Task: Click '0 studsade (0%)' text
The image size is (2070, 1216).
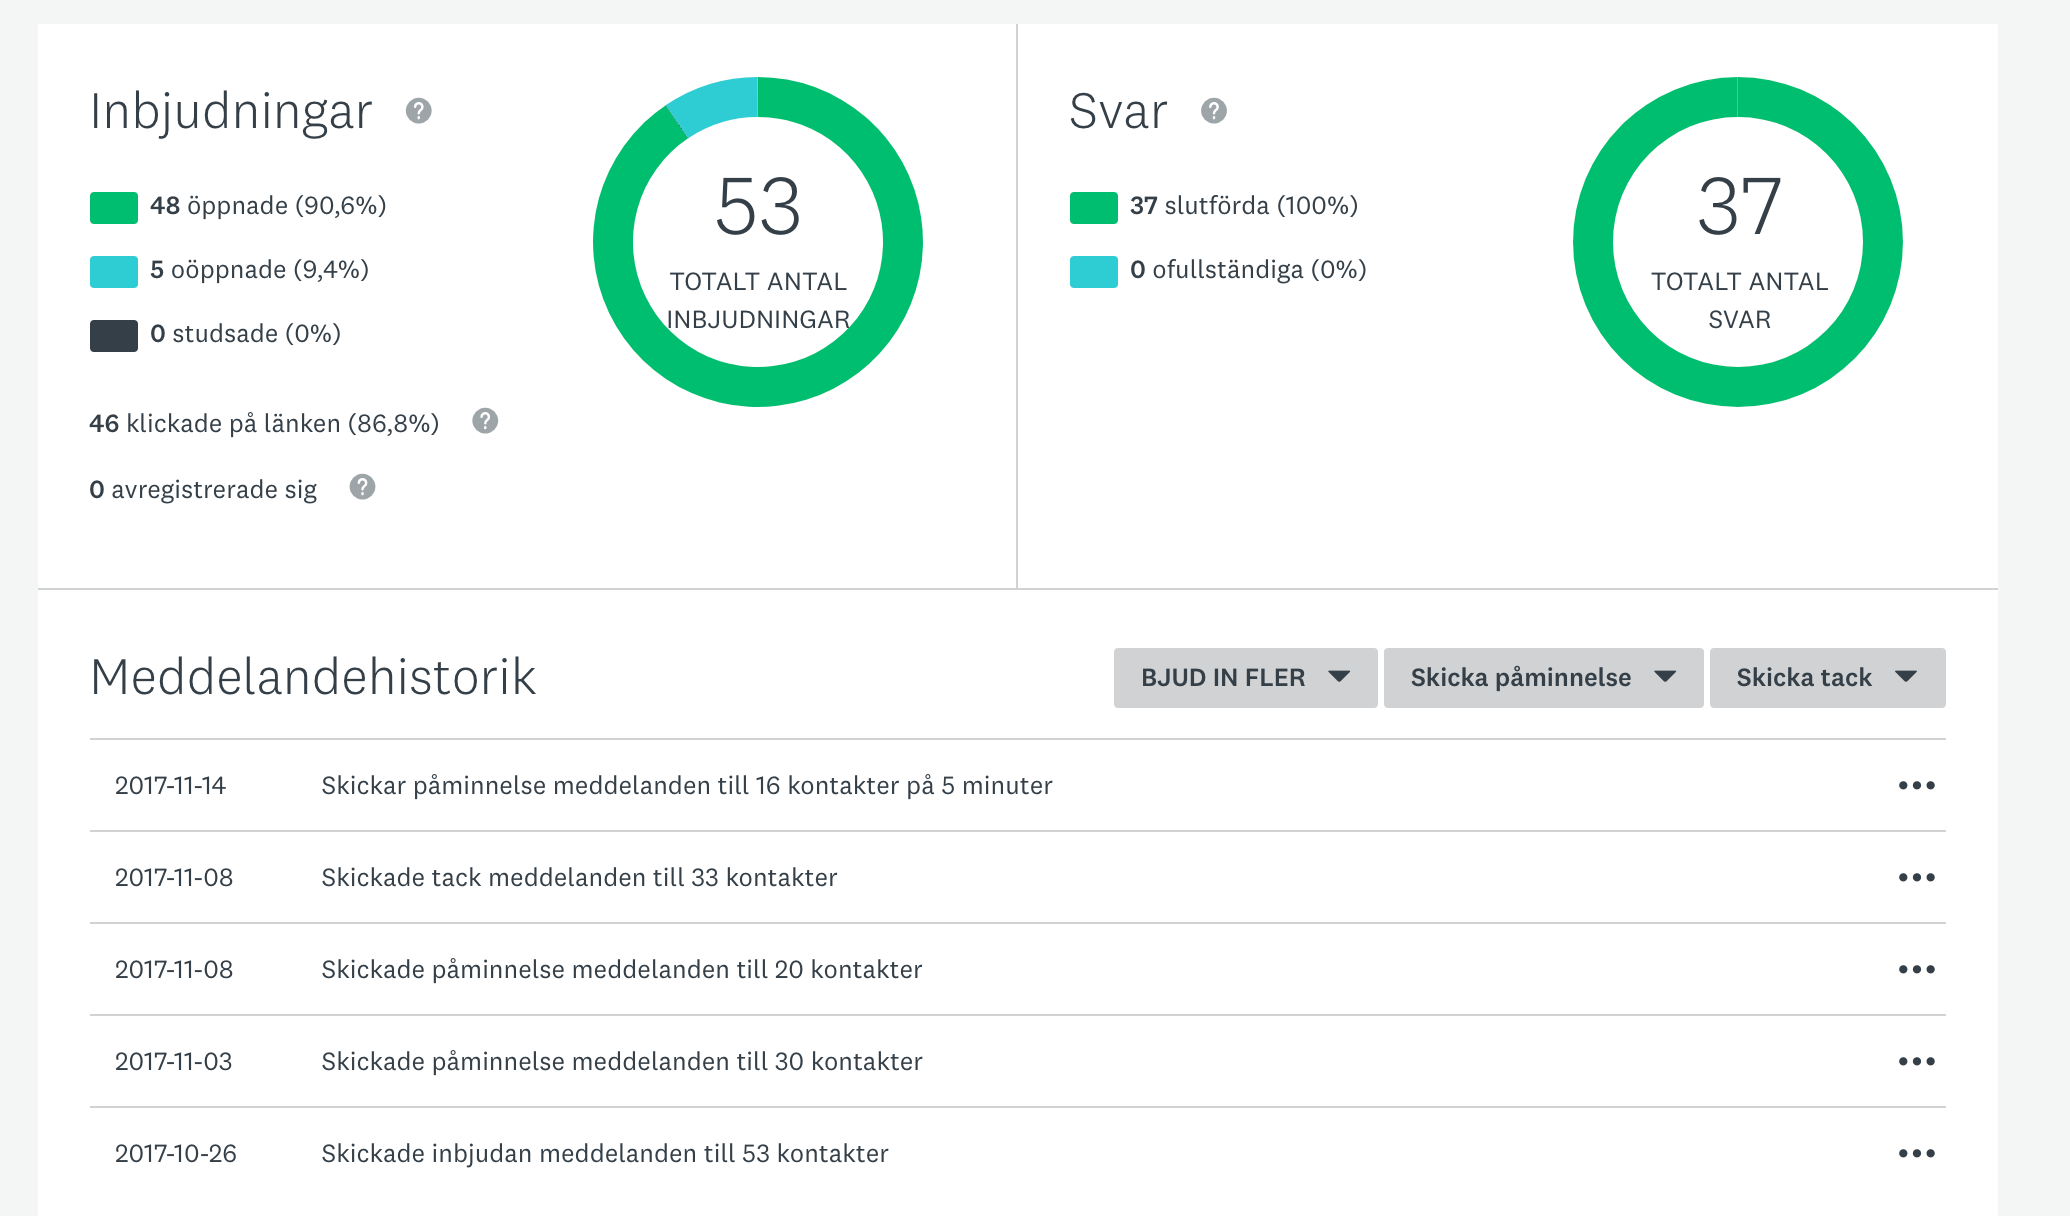Action: [245, 334]
